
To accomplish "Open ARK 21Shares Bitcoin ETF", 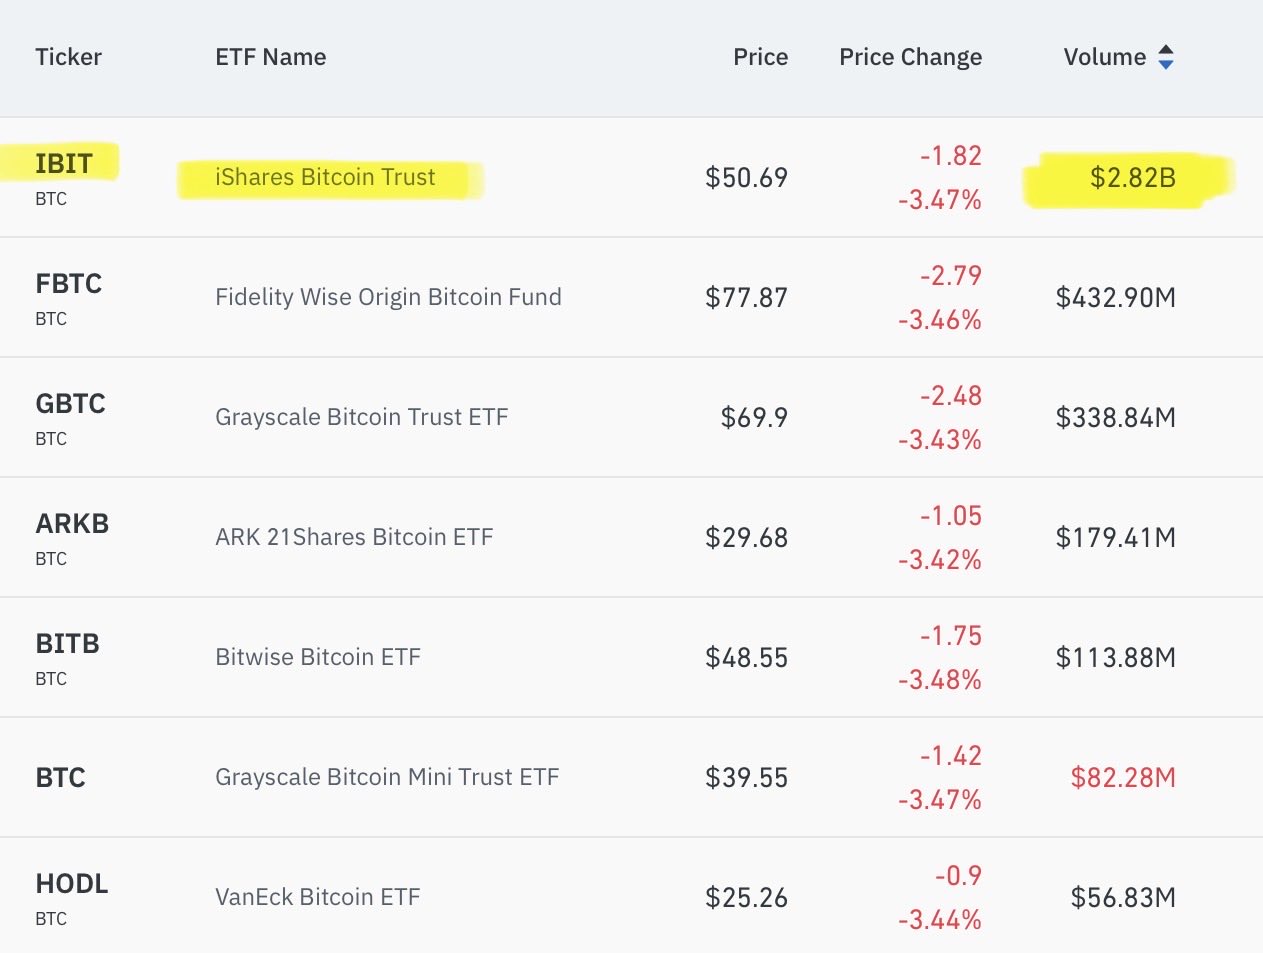I will coord(354,537).
